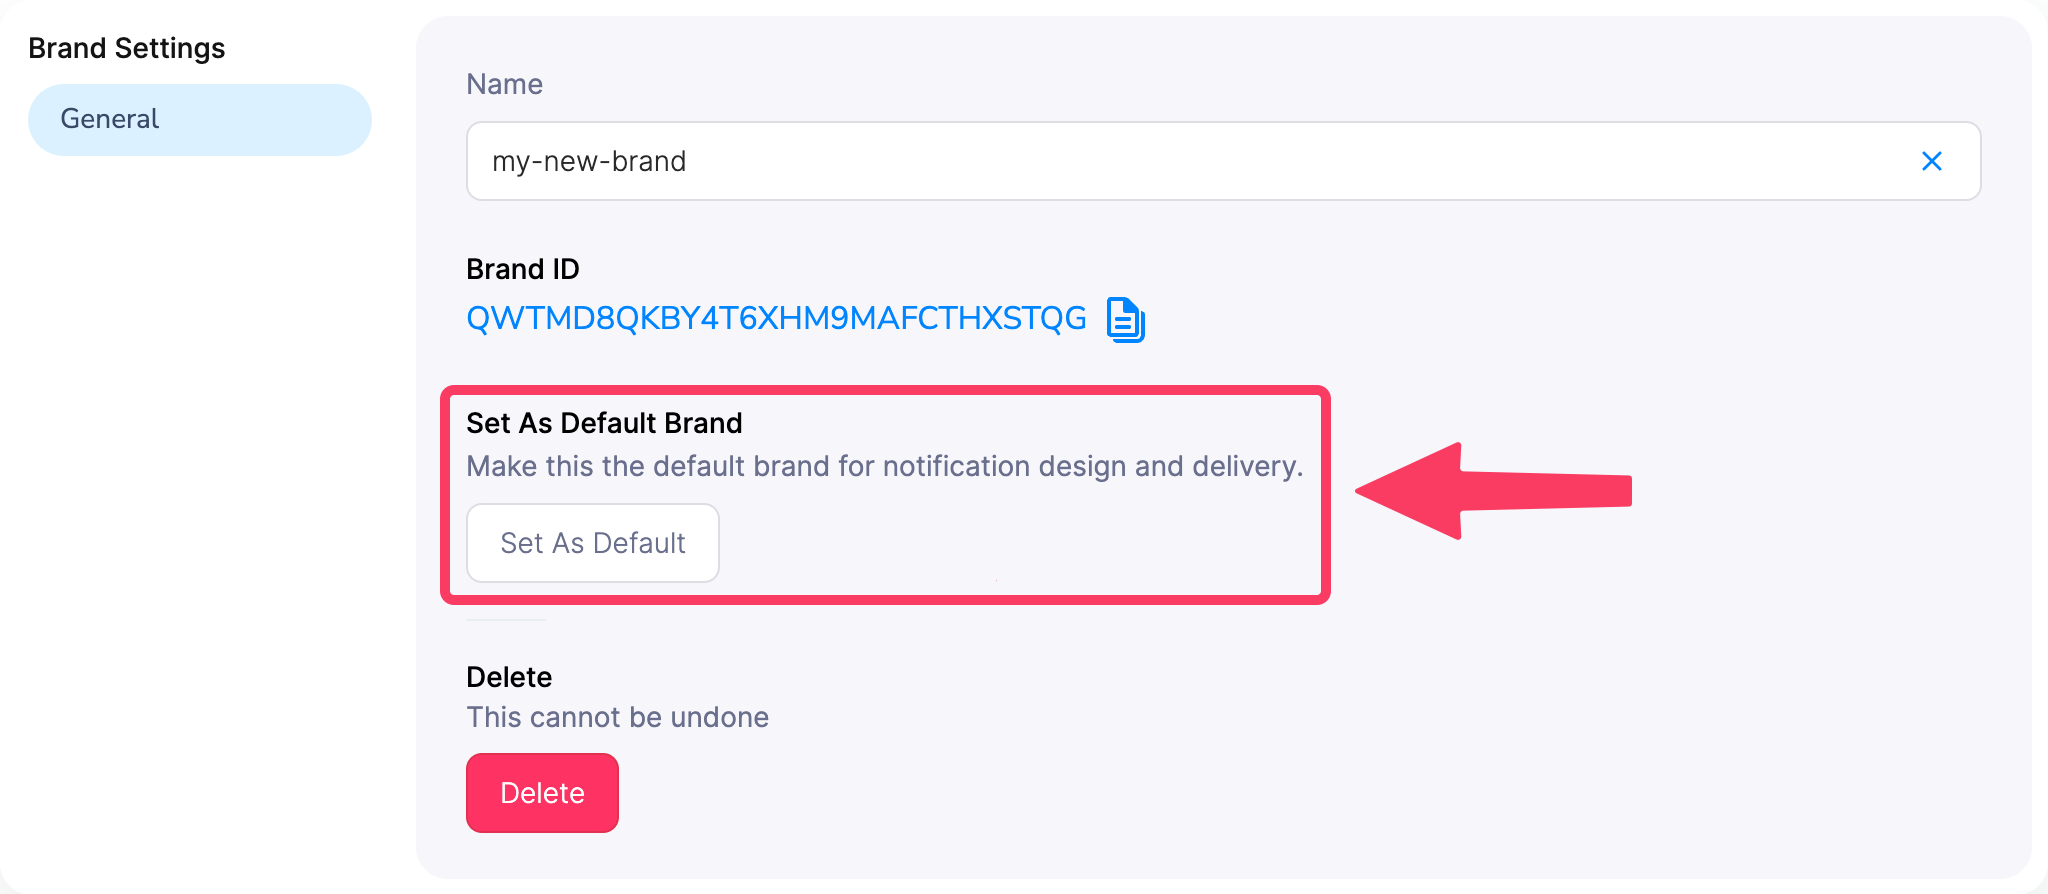Set my-new-brand as the default brand
The height and width of the screenshot is (894, 2048).
(592, 543)
